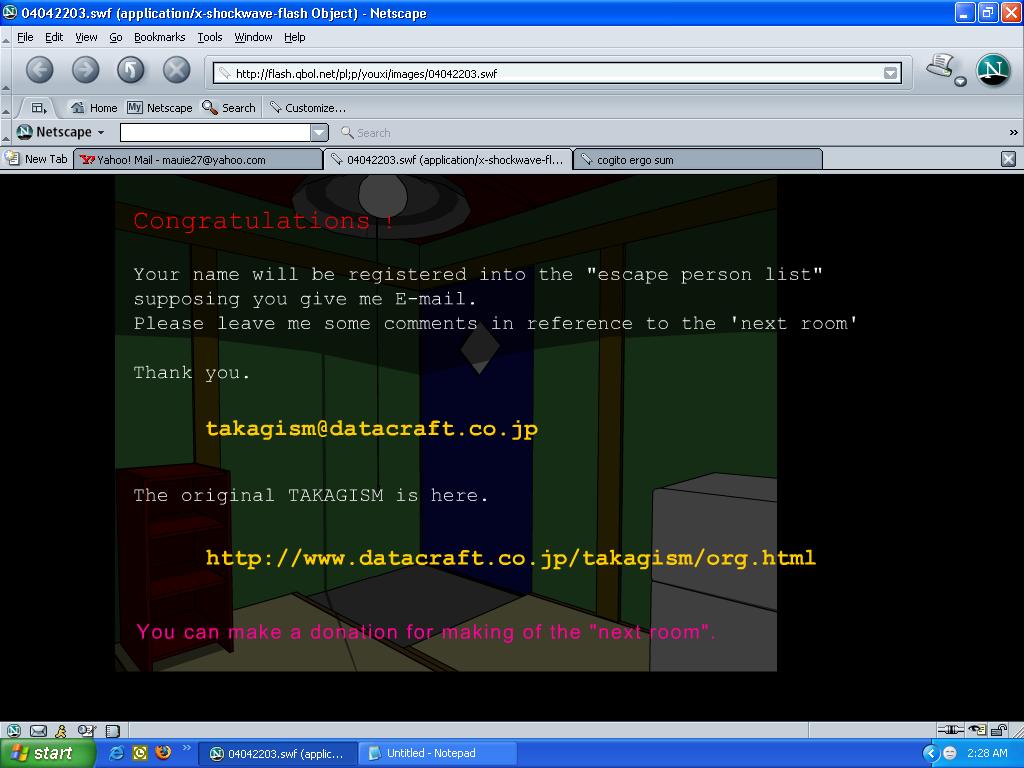Click the Reload page button
This screenshot has width=1024, height=768.
point(131,70)
